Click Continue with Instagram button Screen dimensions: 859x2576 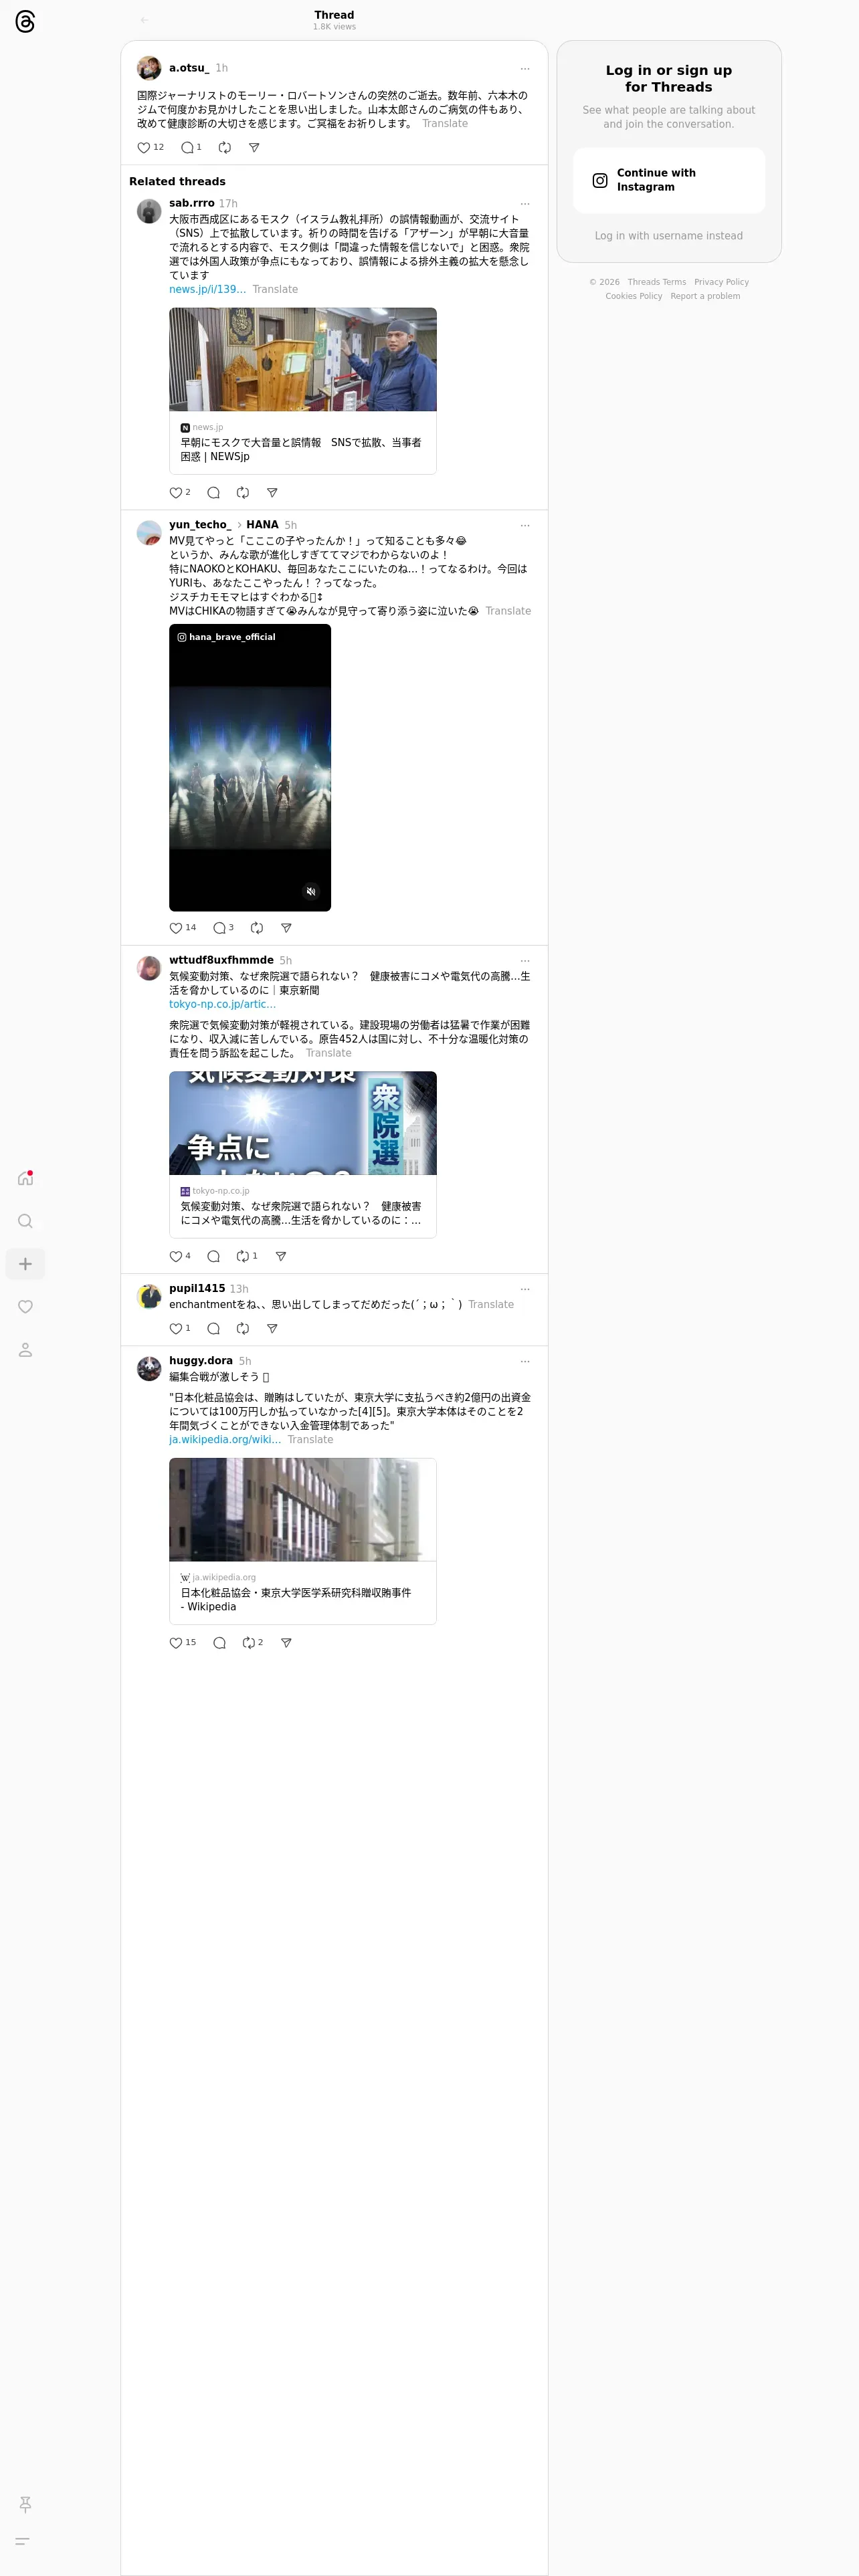click(669, 180)
